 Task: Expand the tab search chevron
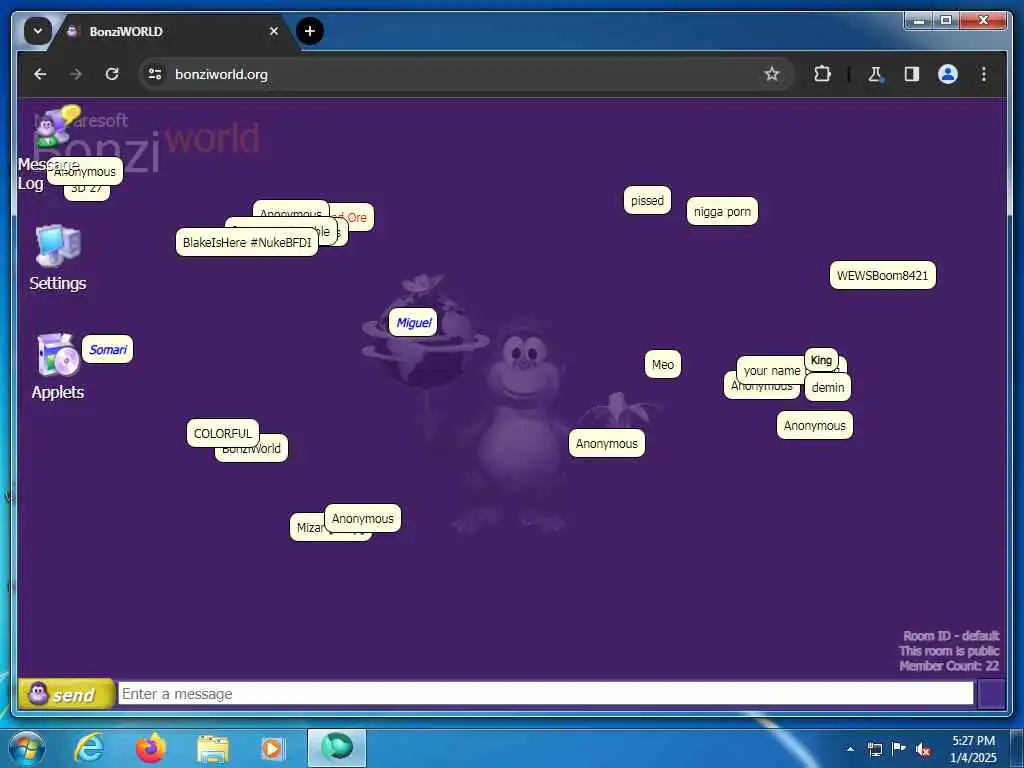tap(38, 31)
